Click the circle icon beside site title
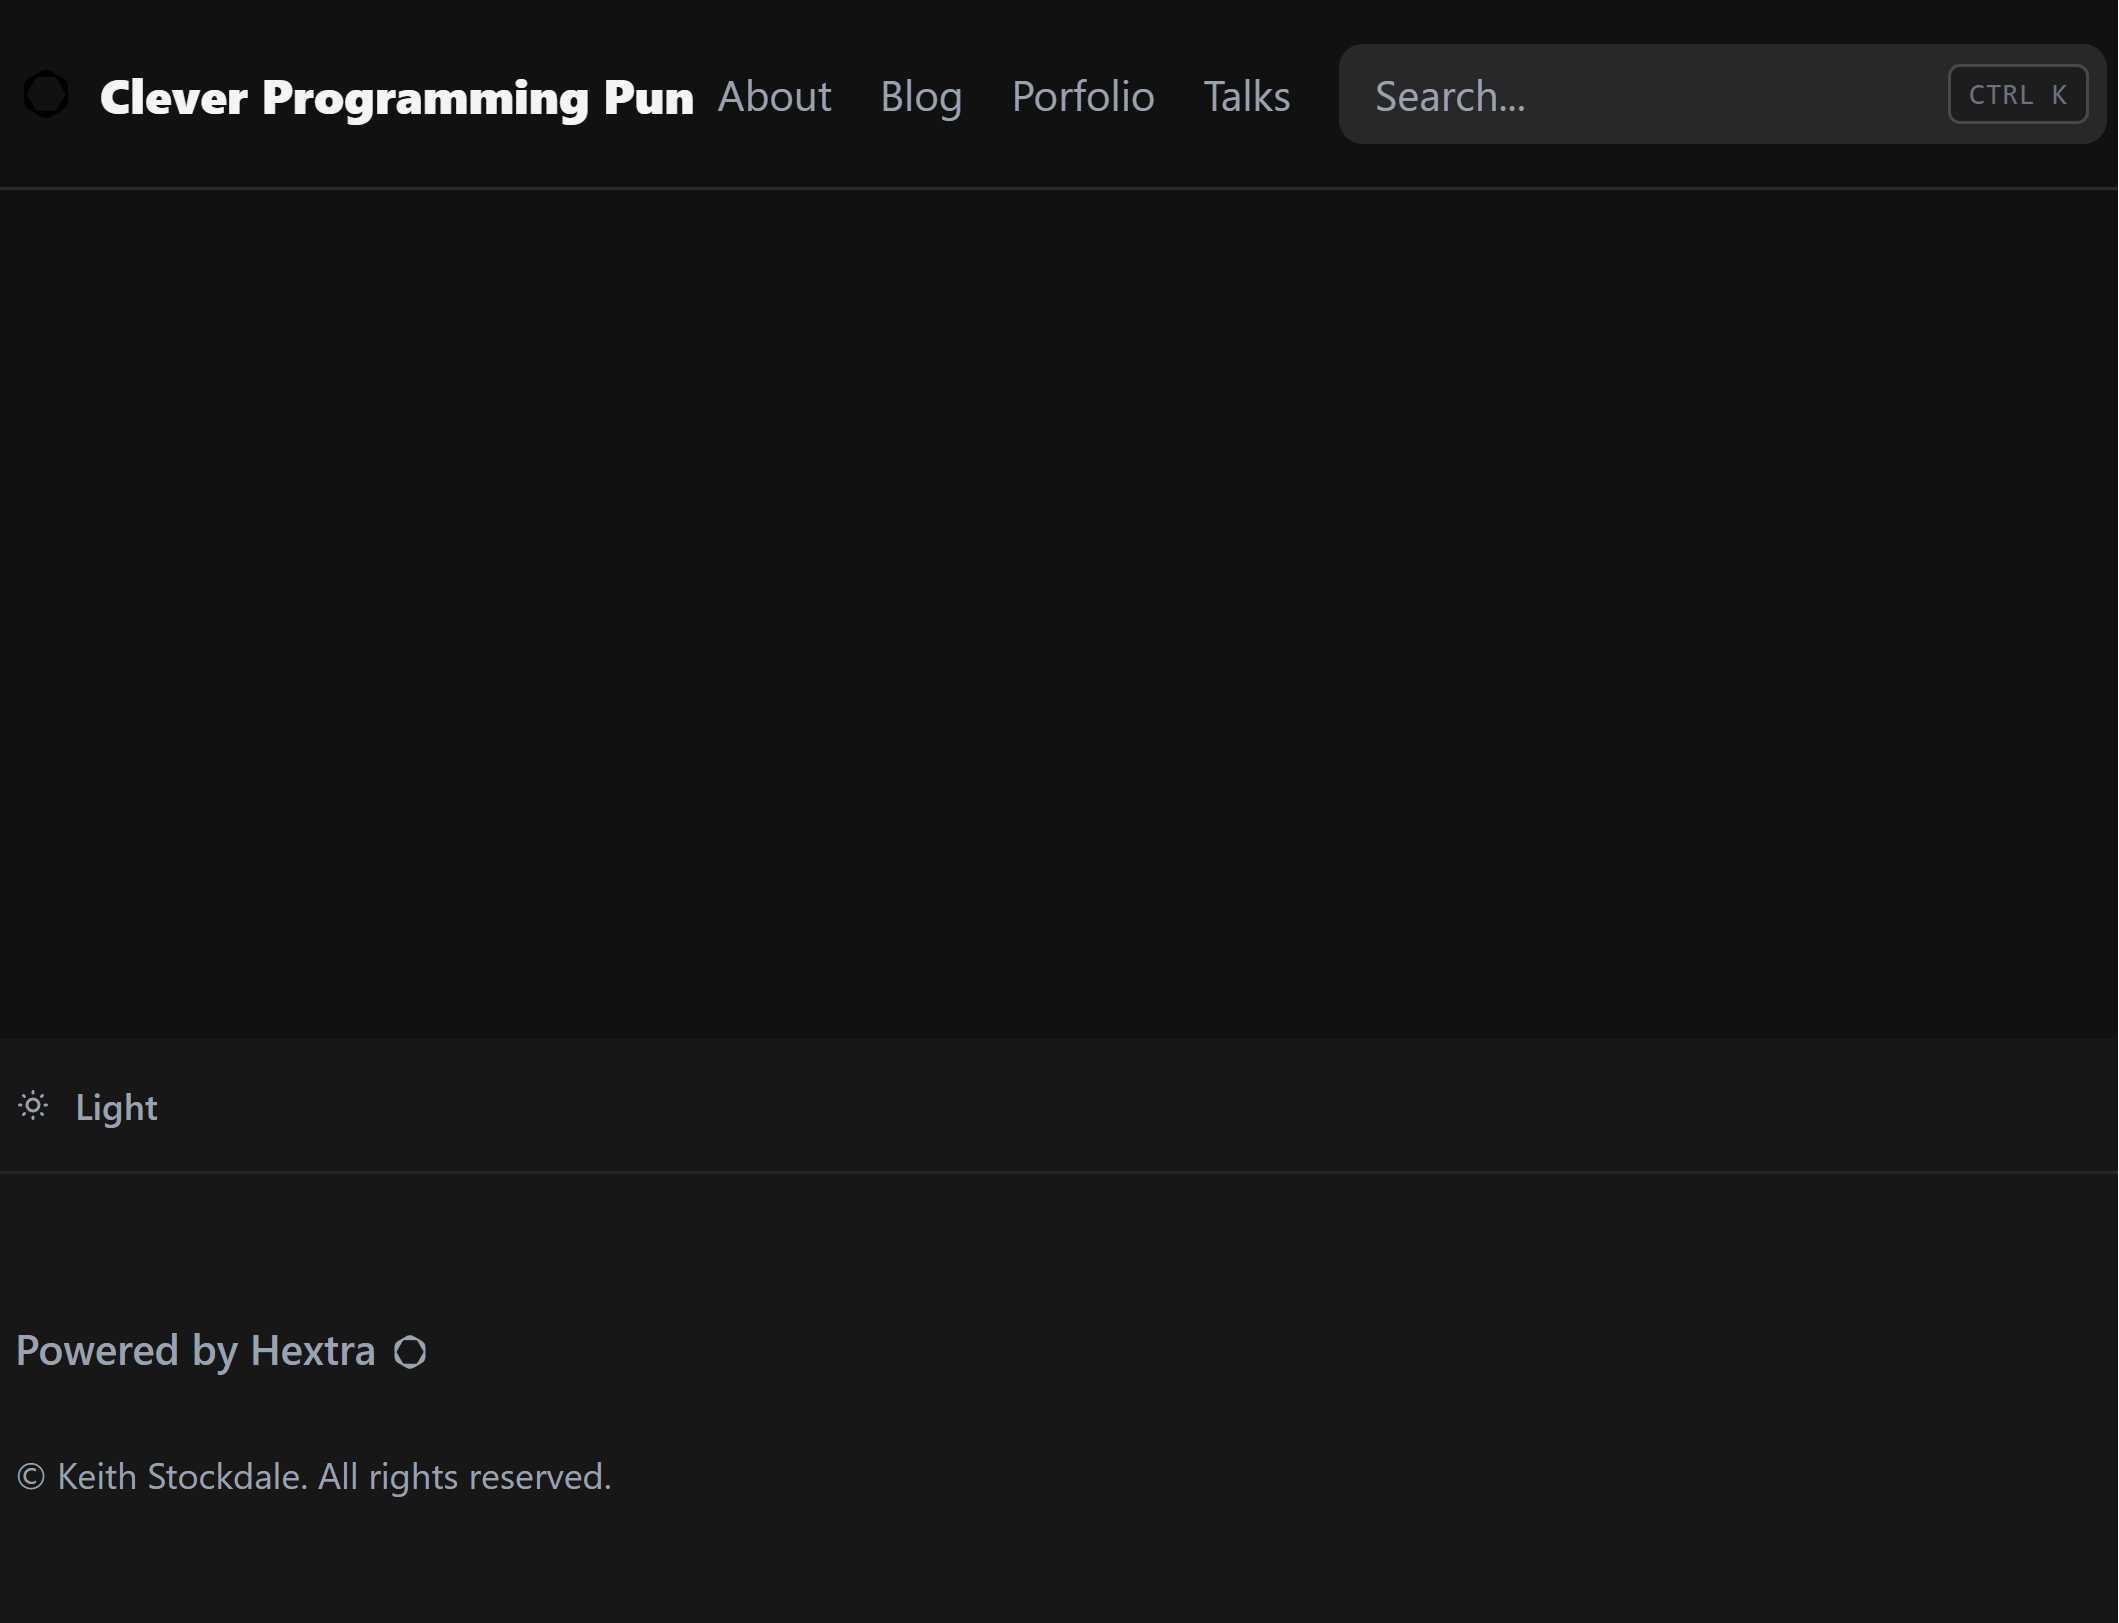This screenshot has width=2119, height=1623. (x=45, y=94)
